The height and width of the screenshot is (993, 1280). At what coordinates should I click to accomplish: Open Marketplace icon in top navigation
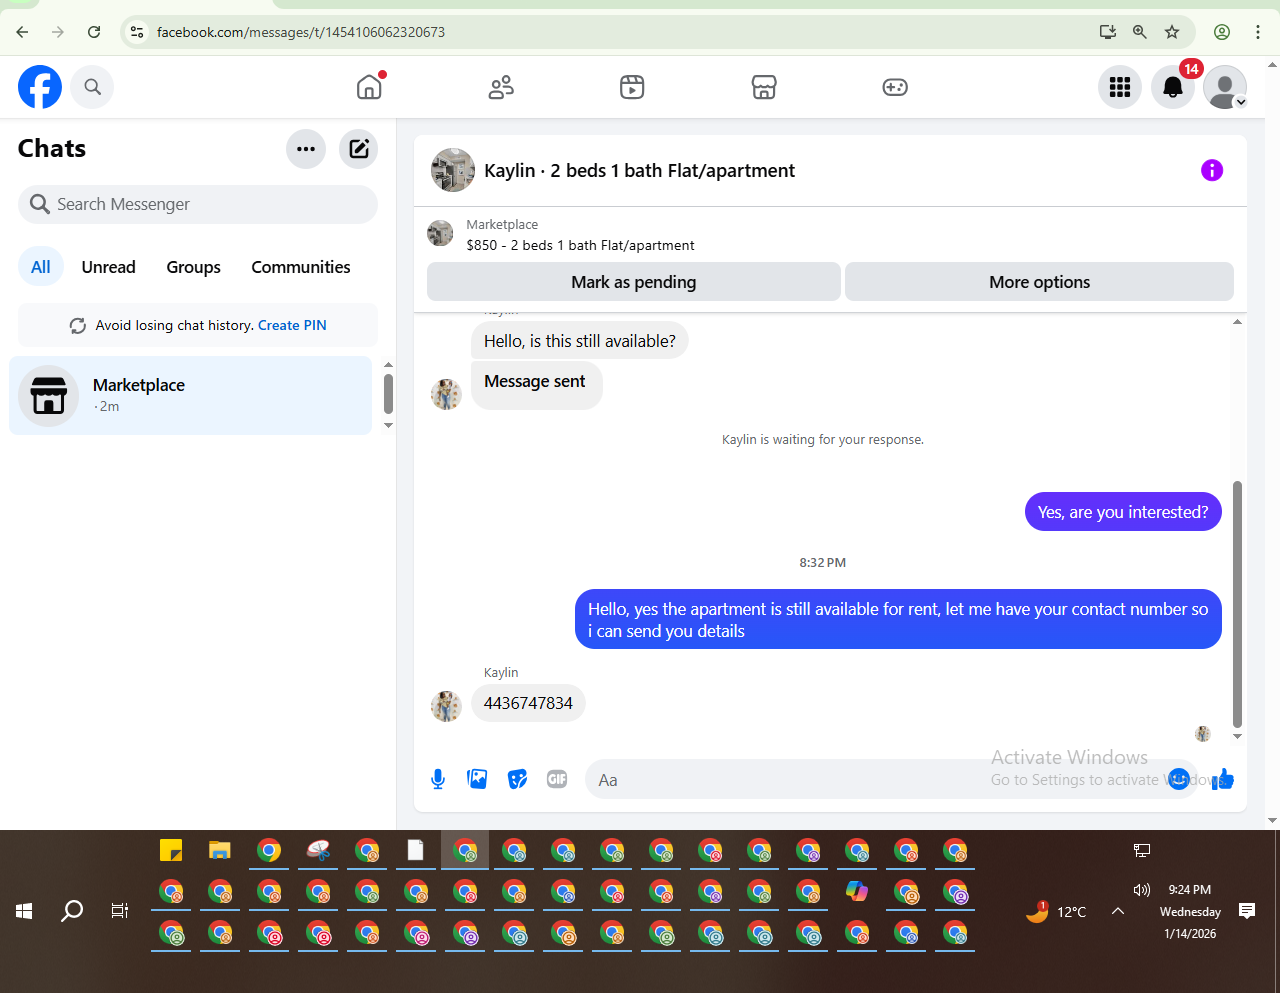coord(764,87)
